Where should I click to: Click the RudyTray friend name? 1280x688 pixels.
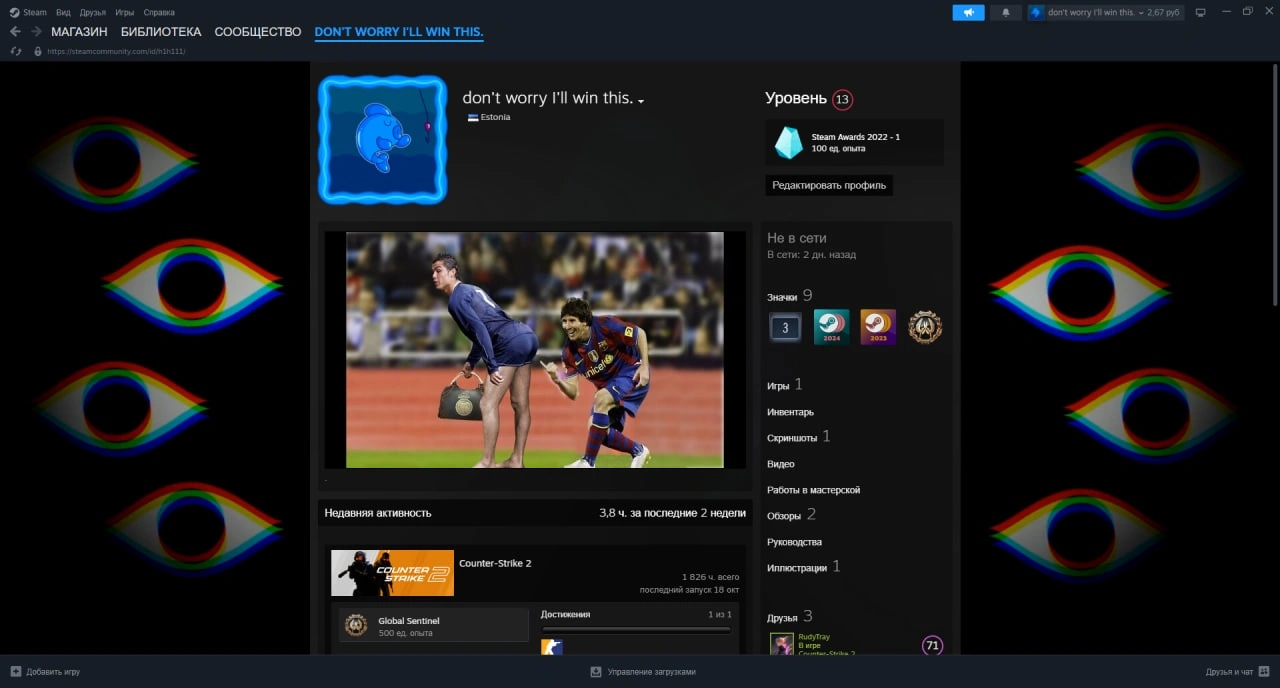pos(814,637)
